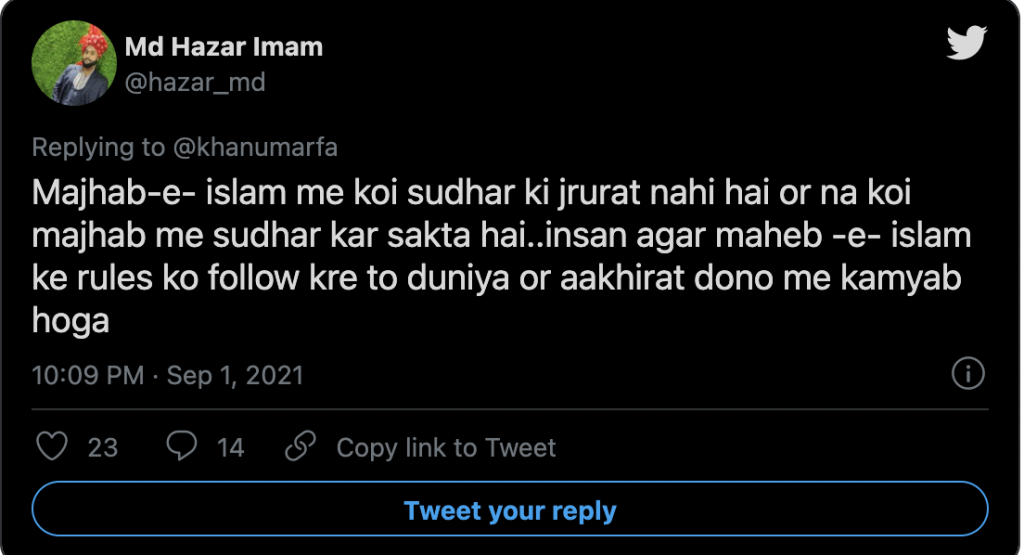Like the tweet with the heart icon
This screenshot has width=1024, height=555.
pos(52,447)
